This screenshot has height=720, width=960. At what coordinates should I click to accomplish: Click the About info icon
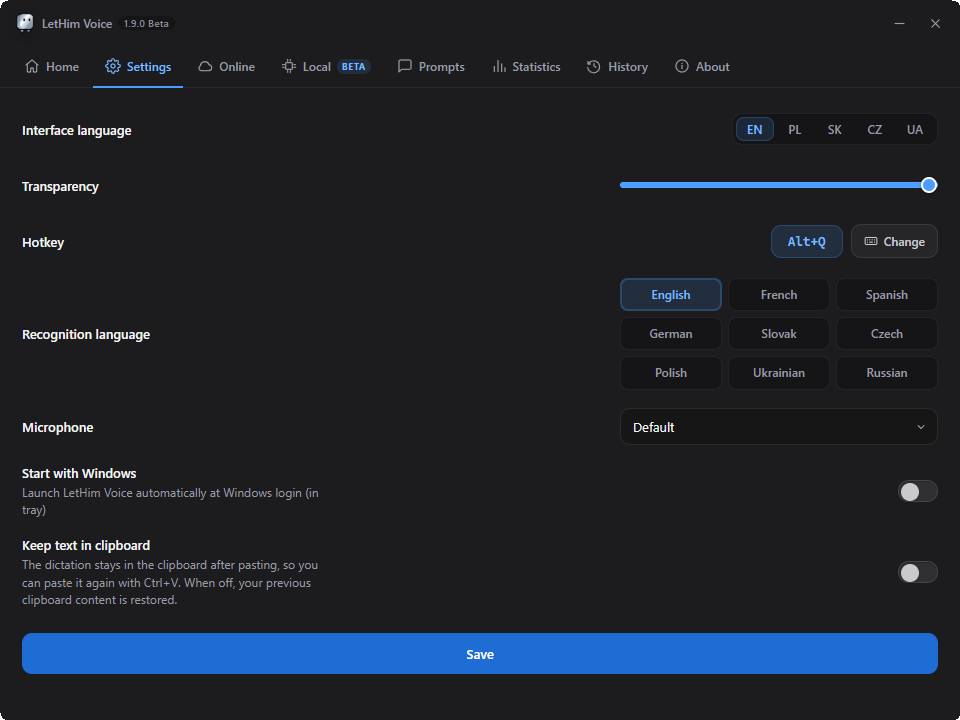click(681, 66)
